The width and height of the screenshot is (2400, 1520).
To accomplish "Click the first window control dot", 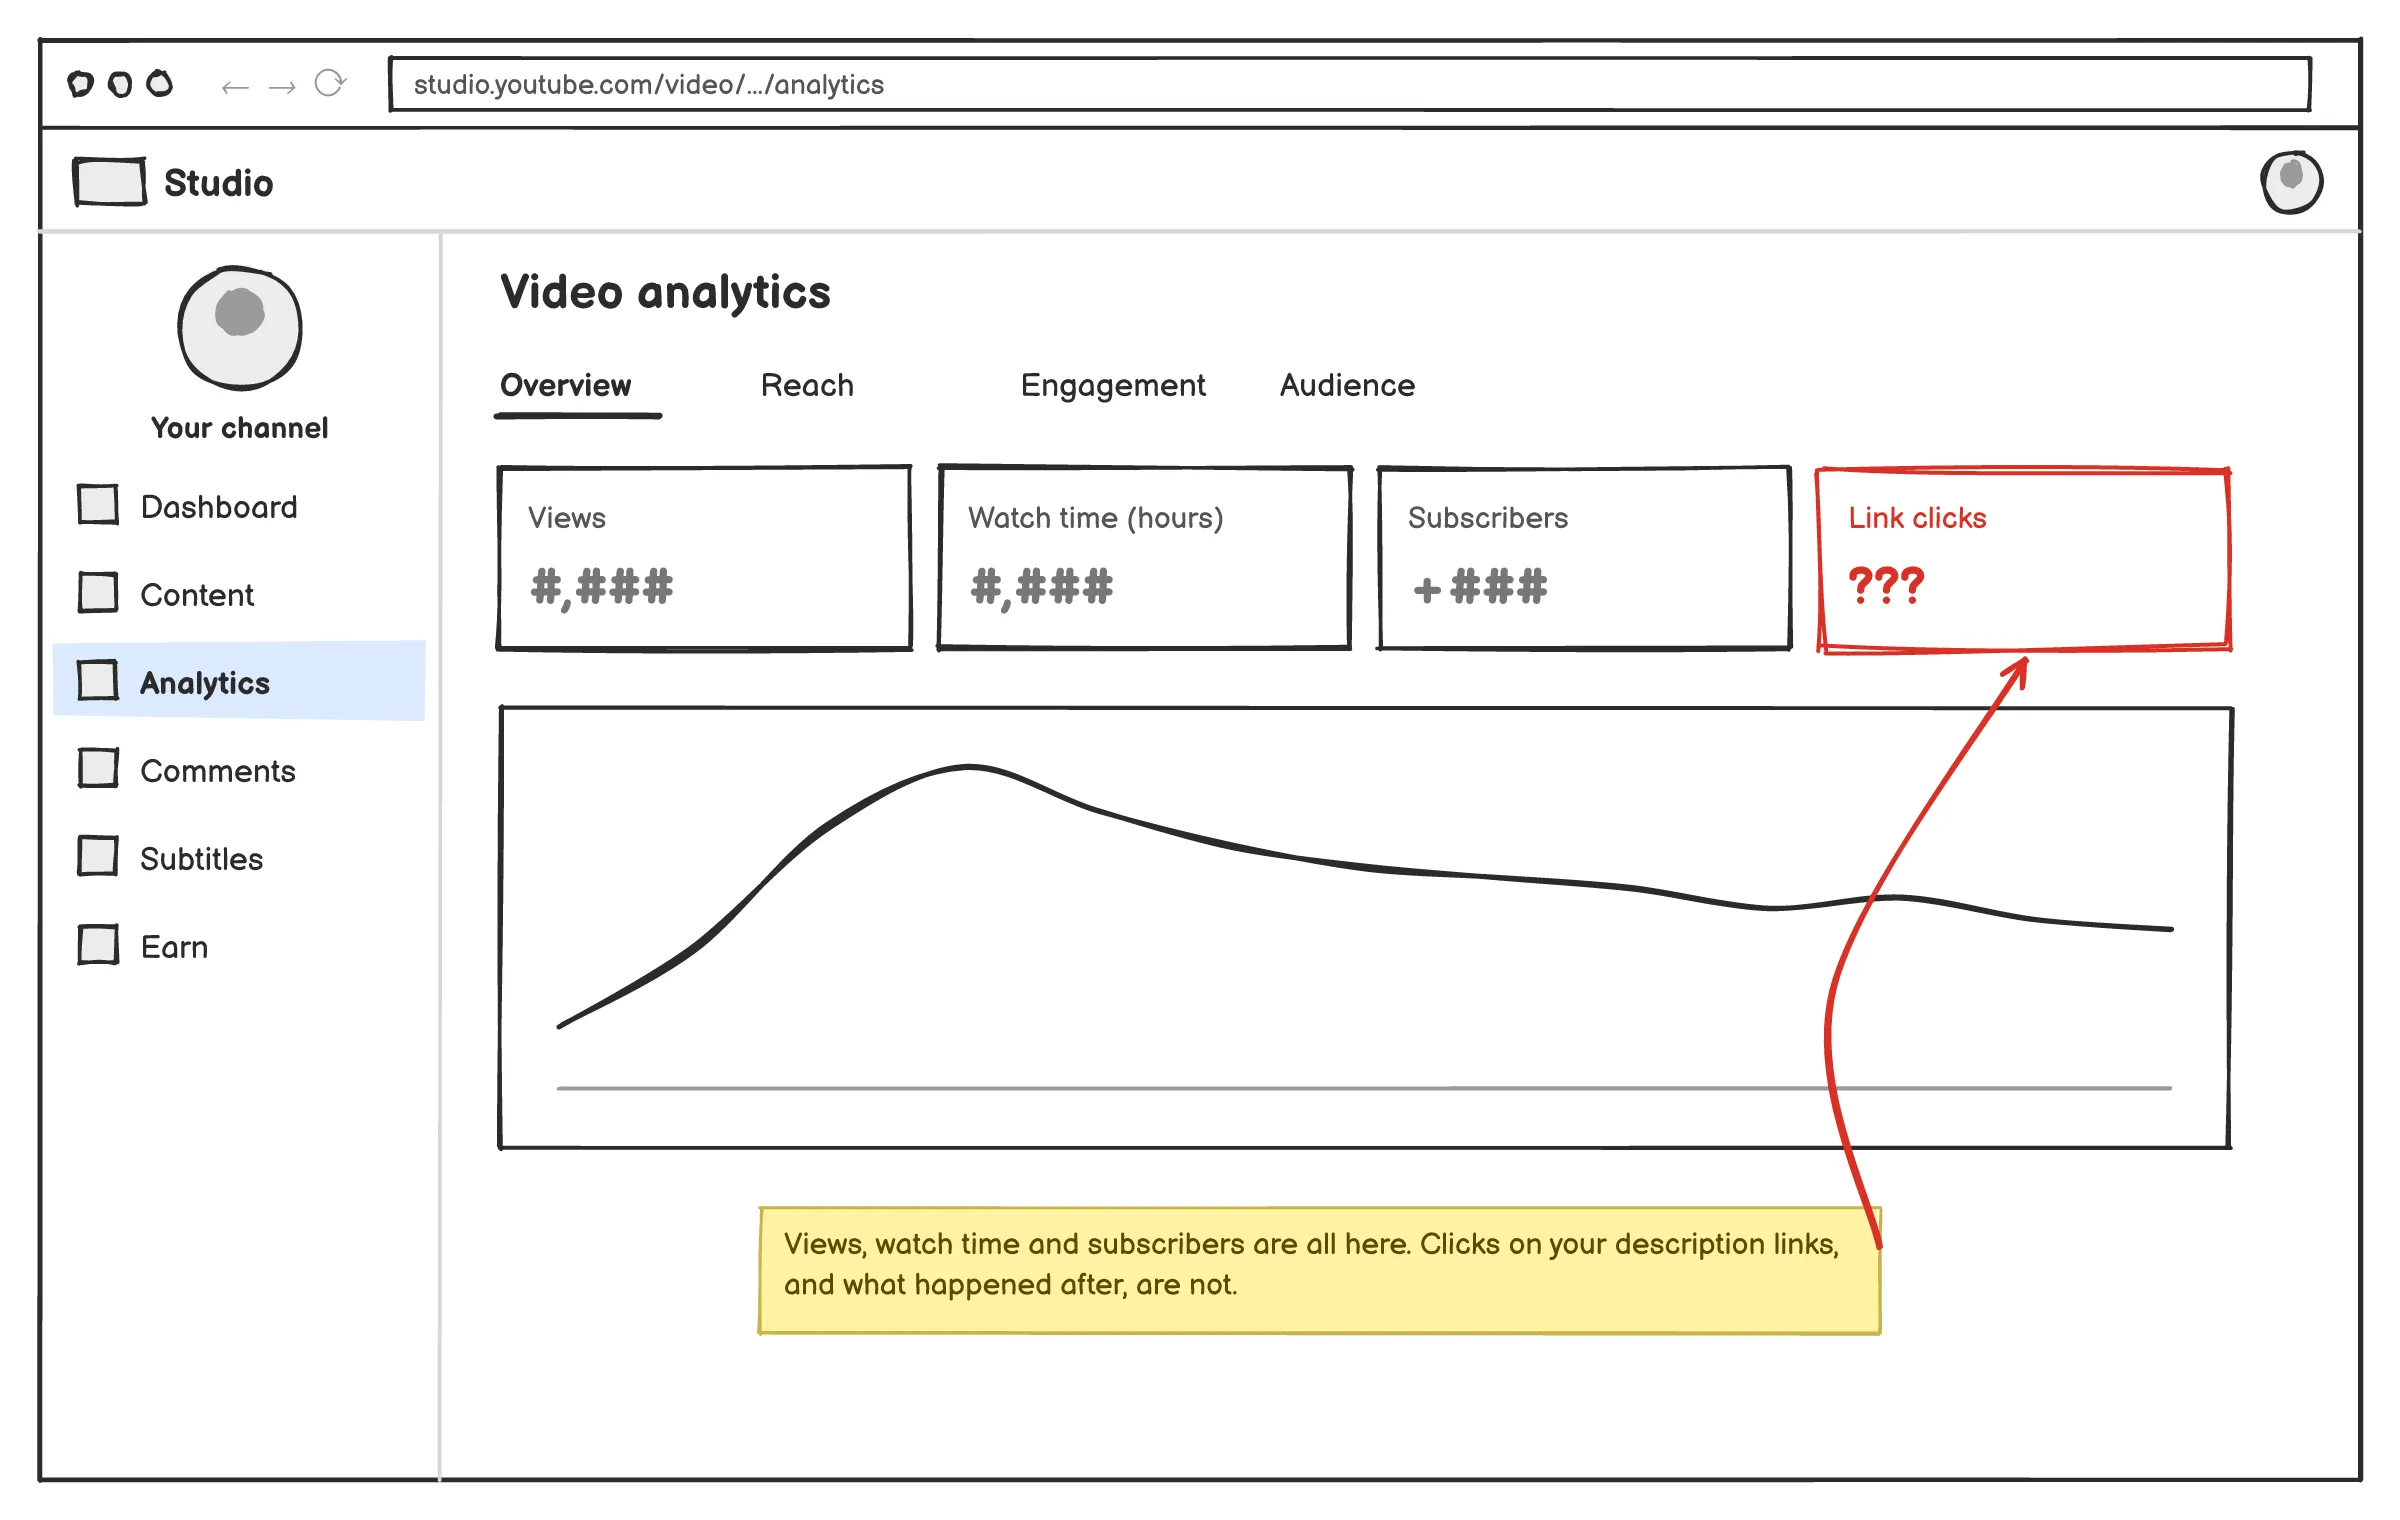I will coord(80,84).
